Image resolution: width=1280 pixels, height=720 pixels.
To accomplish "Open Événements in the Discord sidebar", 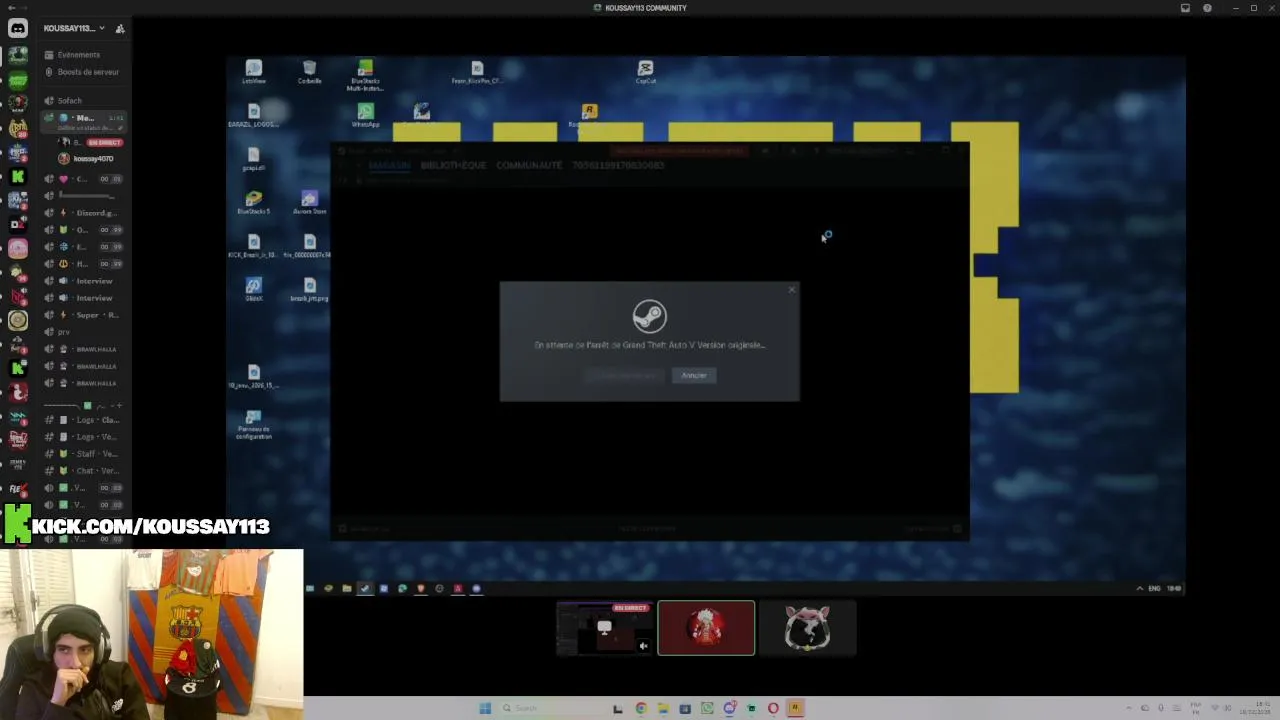I will pos(85,55).
